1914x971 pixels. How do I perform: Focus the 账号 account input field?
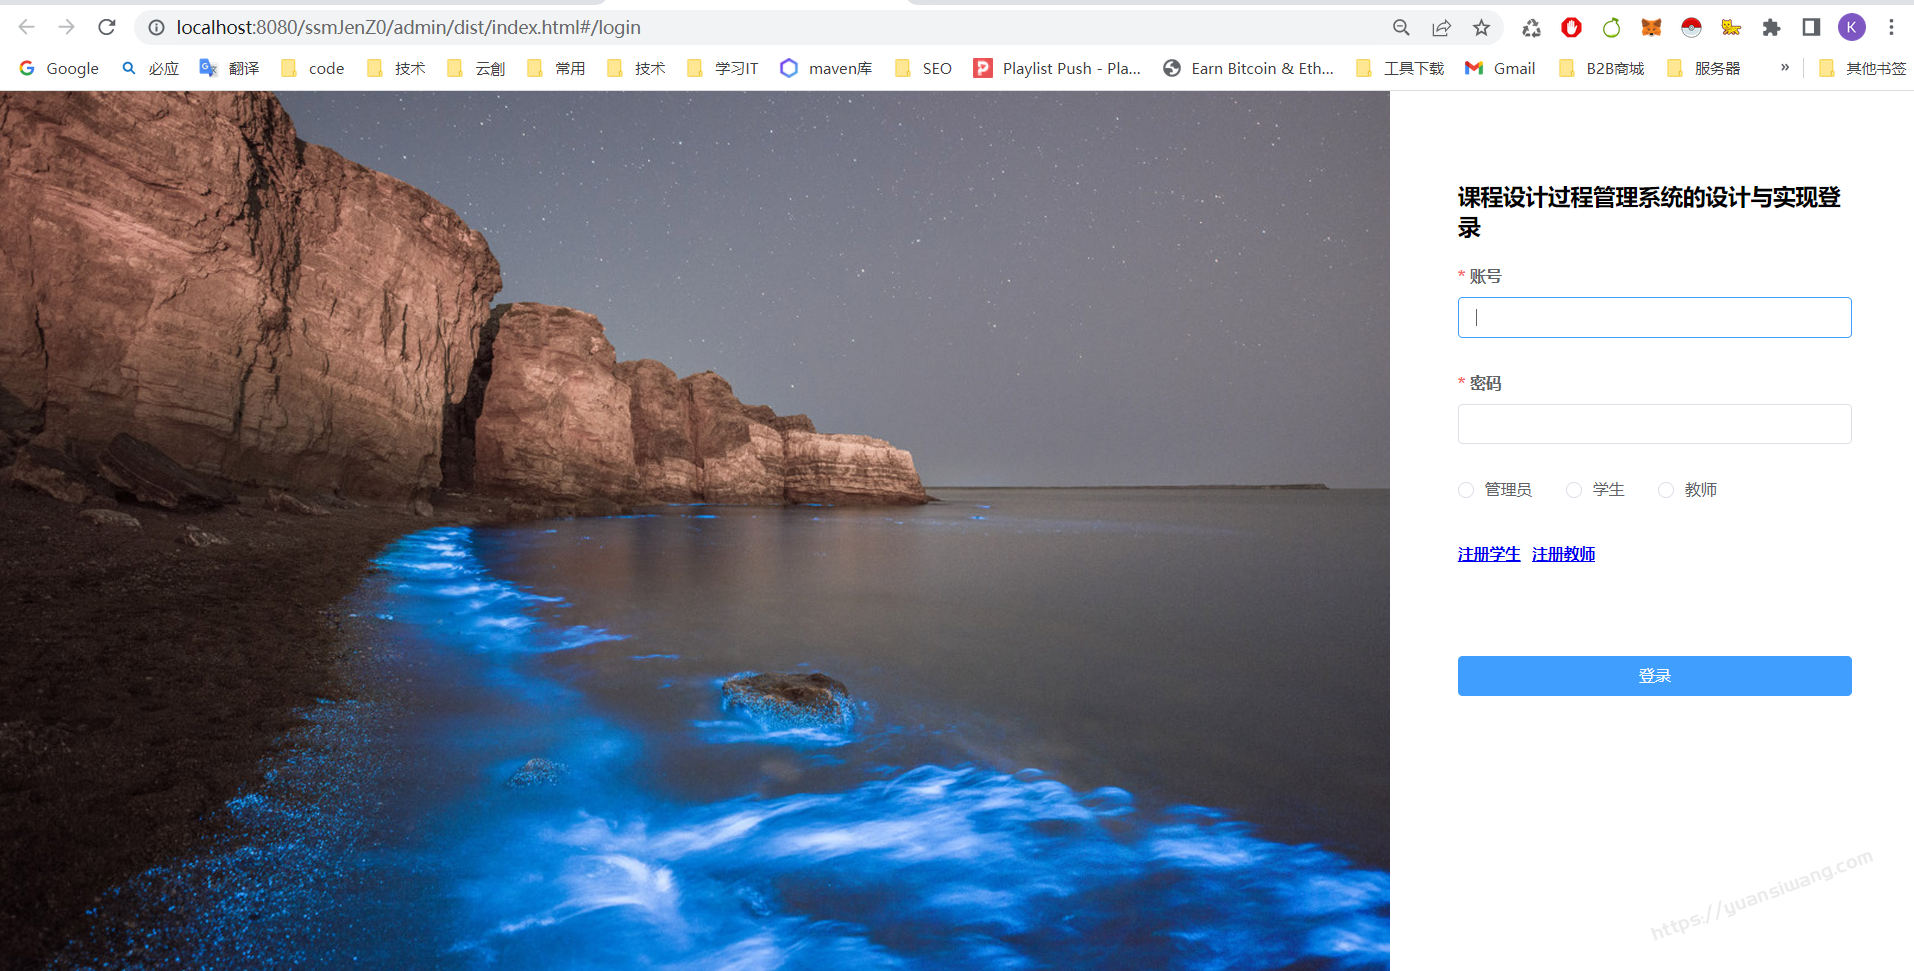click(1654, 317)
